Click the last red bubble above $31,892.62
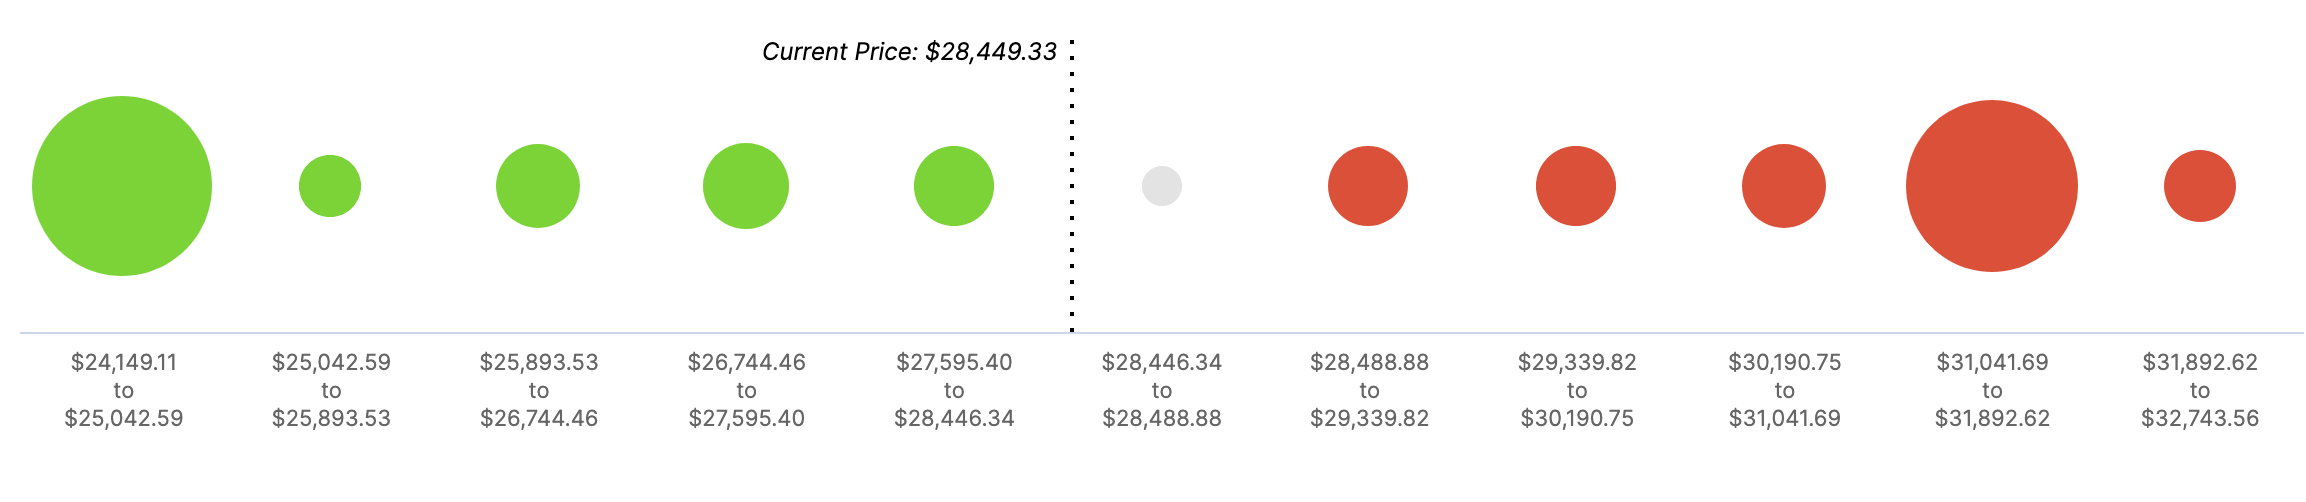 [x=2200, y=186]
